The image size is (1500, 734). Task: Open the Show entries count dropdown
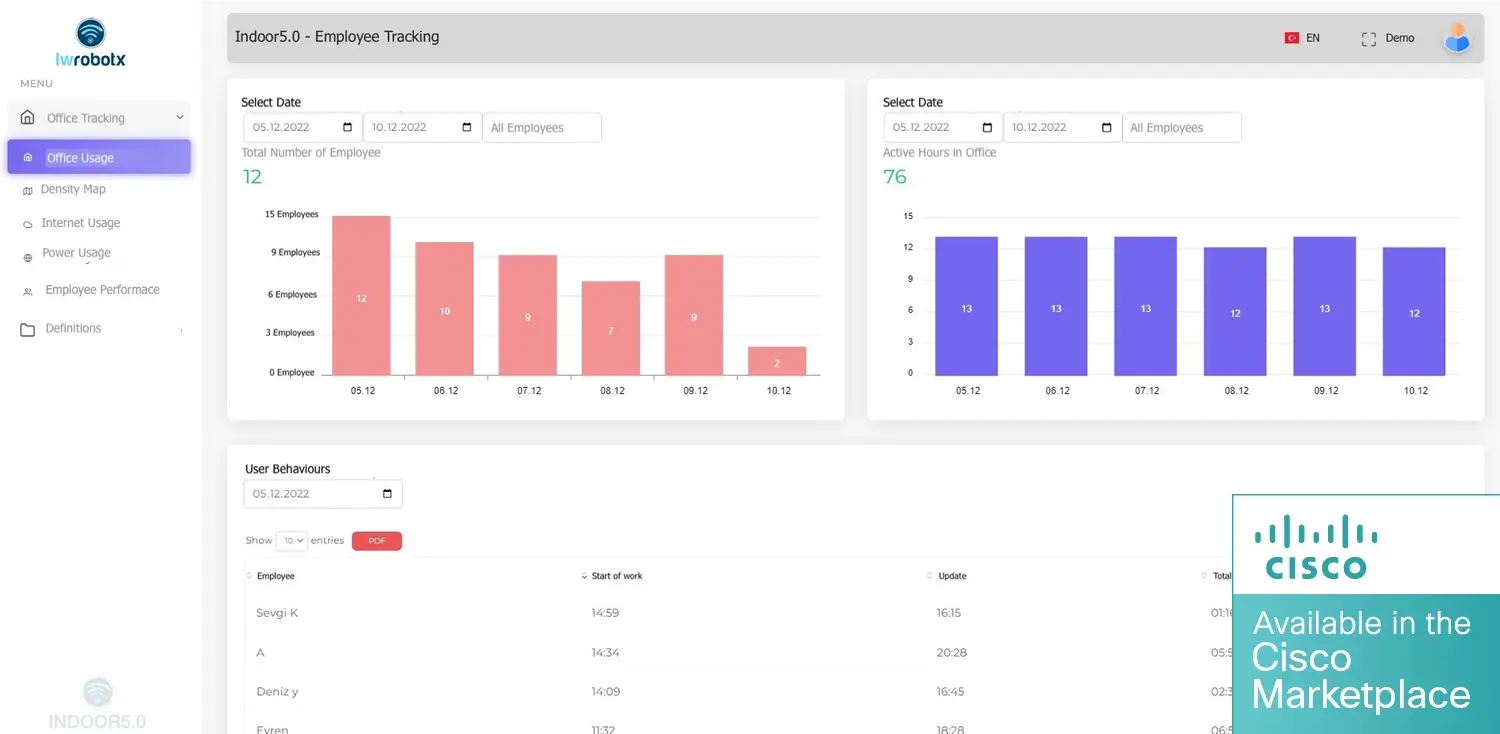pyautogui.click(x=291, y=541)
